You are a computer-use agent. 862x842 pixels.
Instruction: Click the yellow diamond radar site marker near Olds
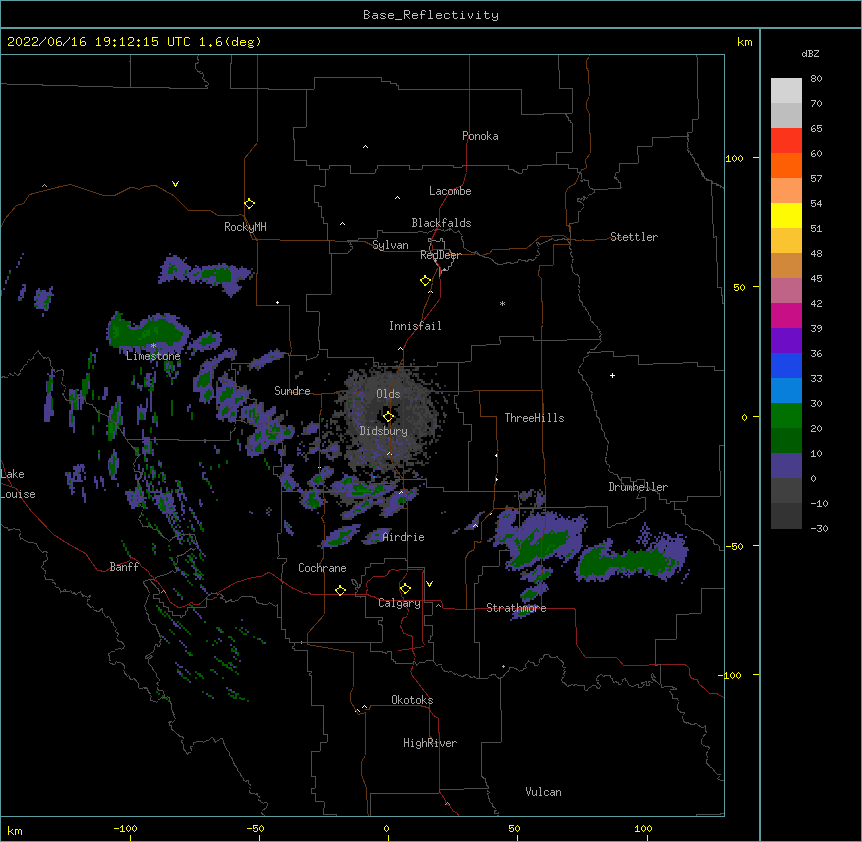[388, 416]
